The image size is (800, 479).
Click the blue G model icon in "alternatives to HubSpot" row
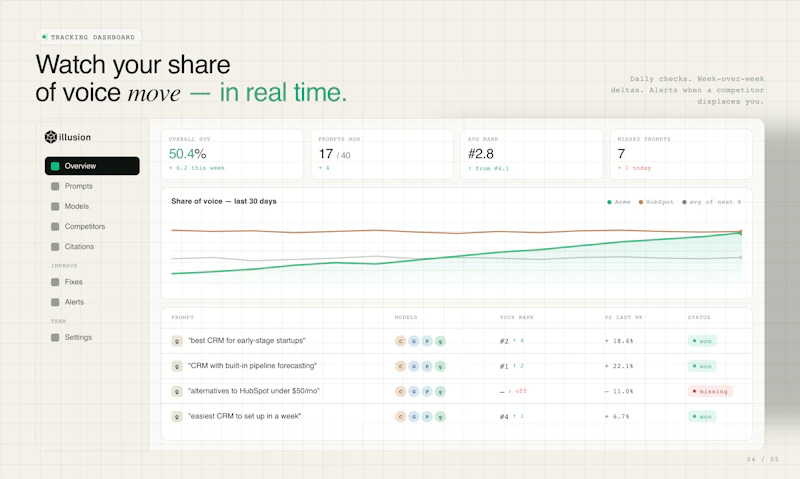pos(414,391)
